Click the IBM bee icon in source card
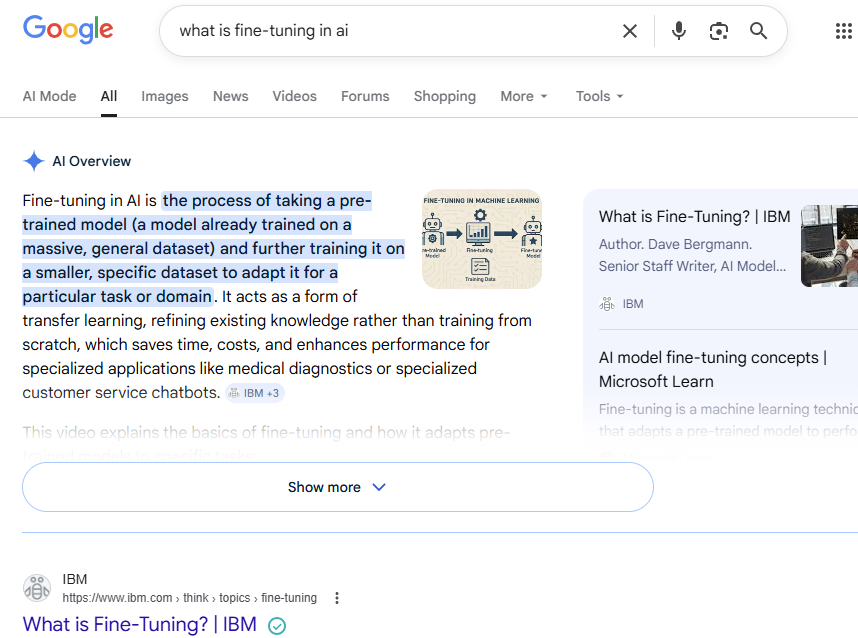The height and width of the screenshot is (638, 858). 607,304
